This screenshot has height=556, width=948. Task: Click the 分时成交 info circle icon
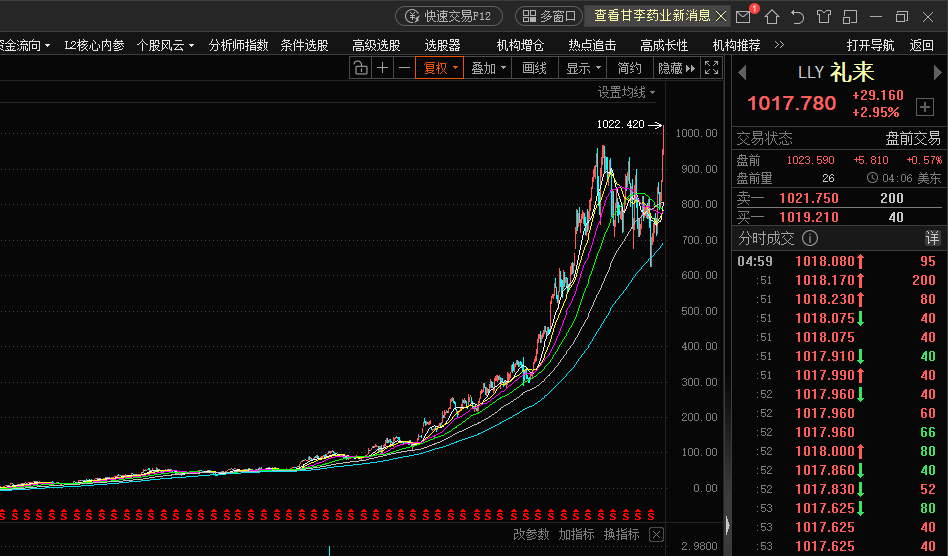click(810, 238)
